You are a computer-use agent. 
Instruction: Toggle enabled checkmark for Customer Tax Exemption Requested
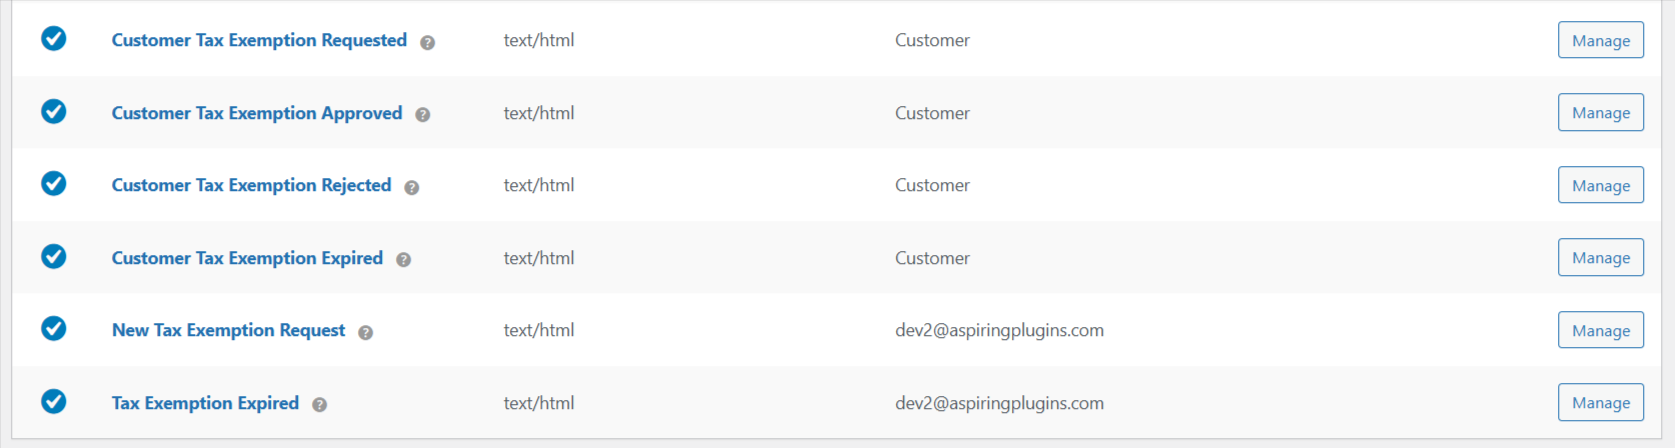(54, 39)
